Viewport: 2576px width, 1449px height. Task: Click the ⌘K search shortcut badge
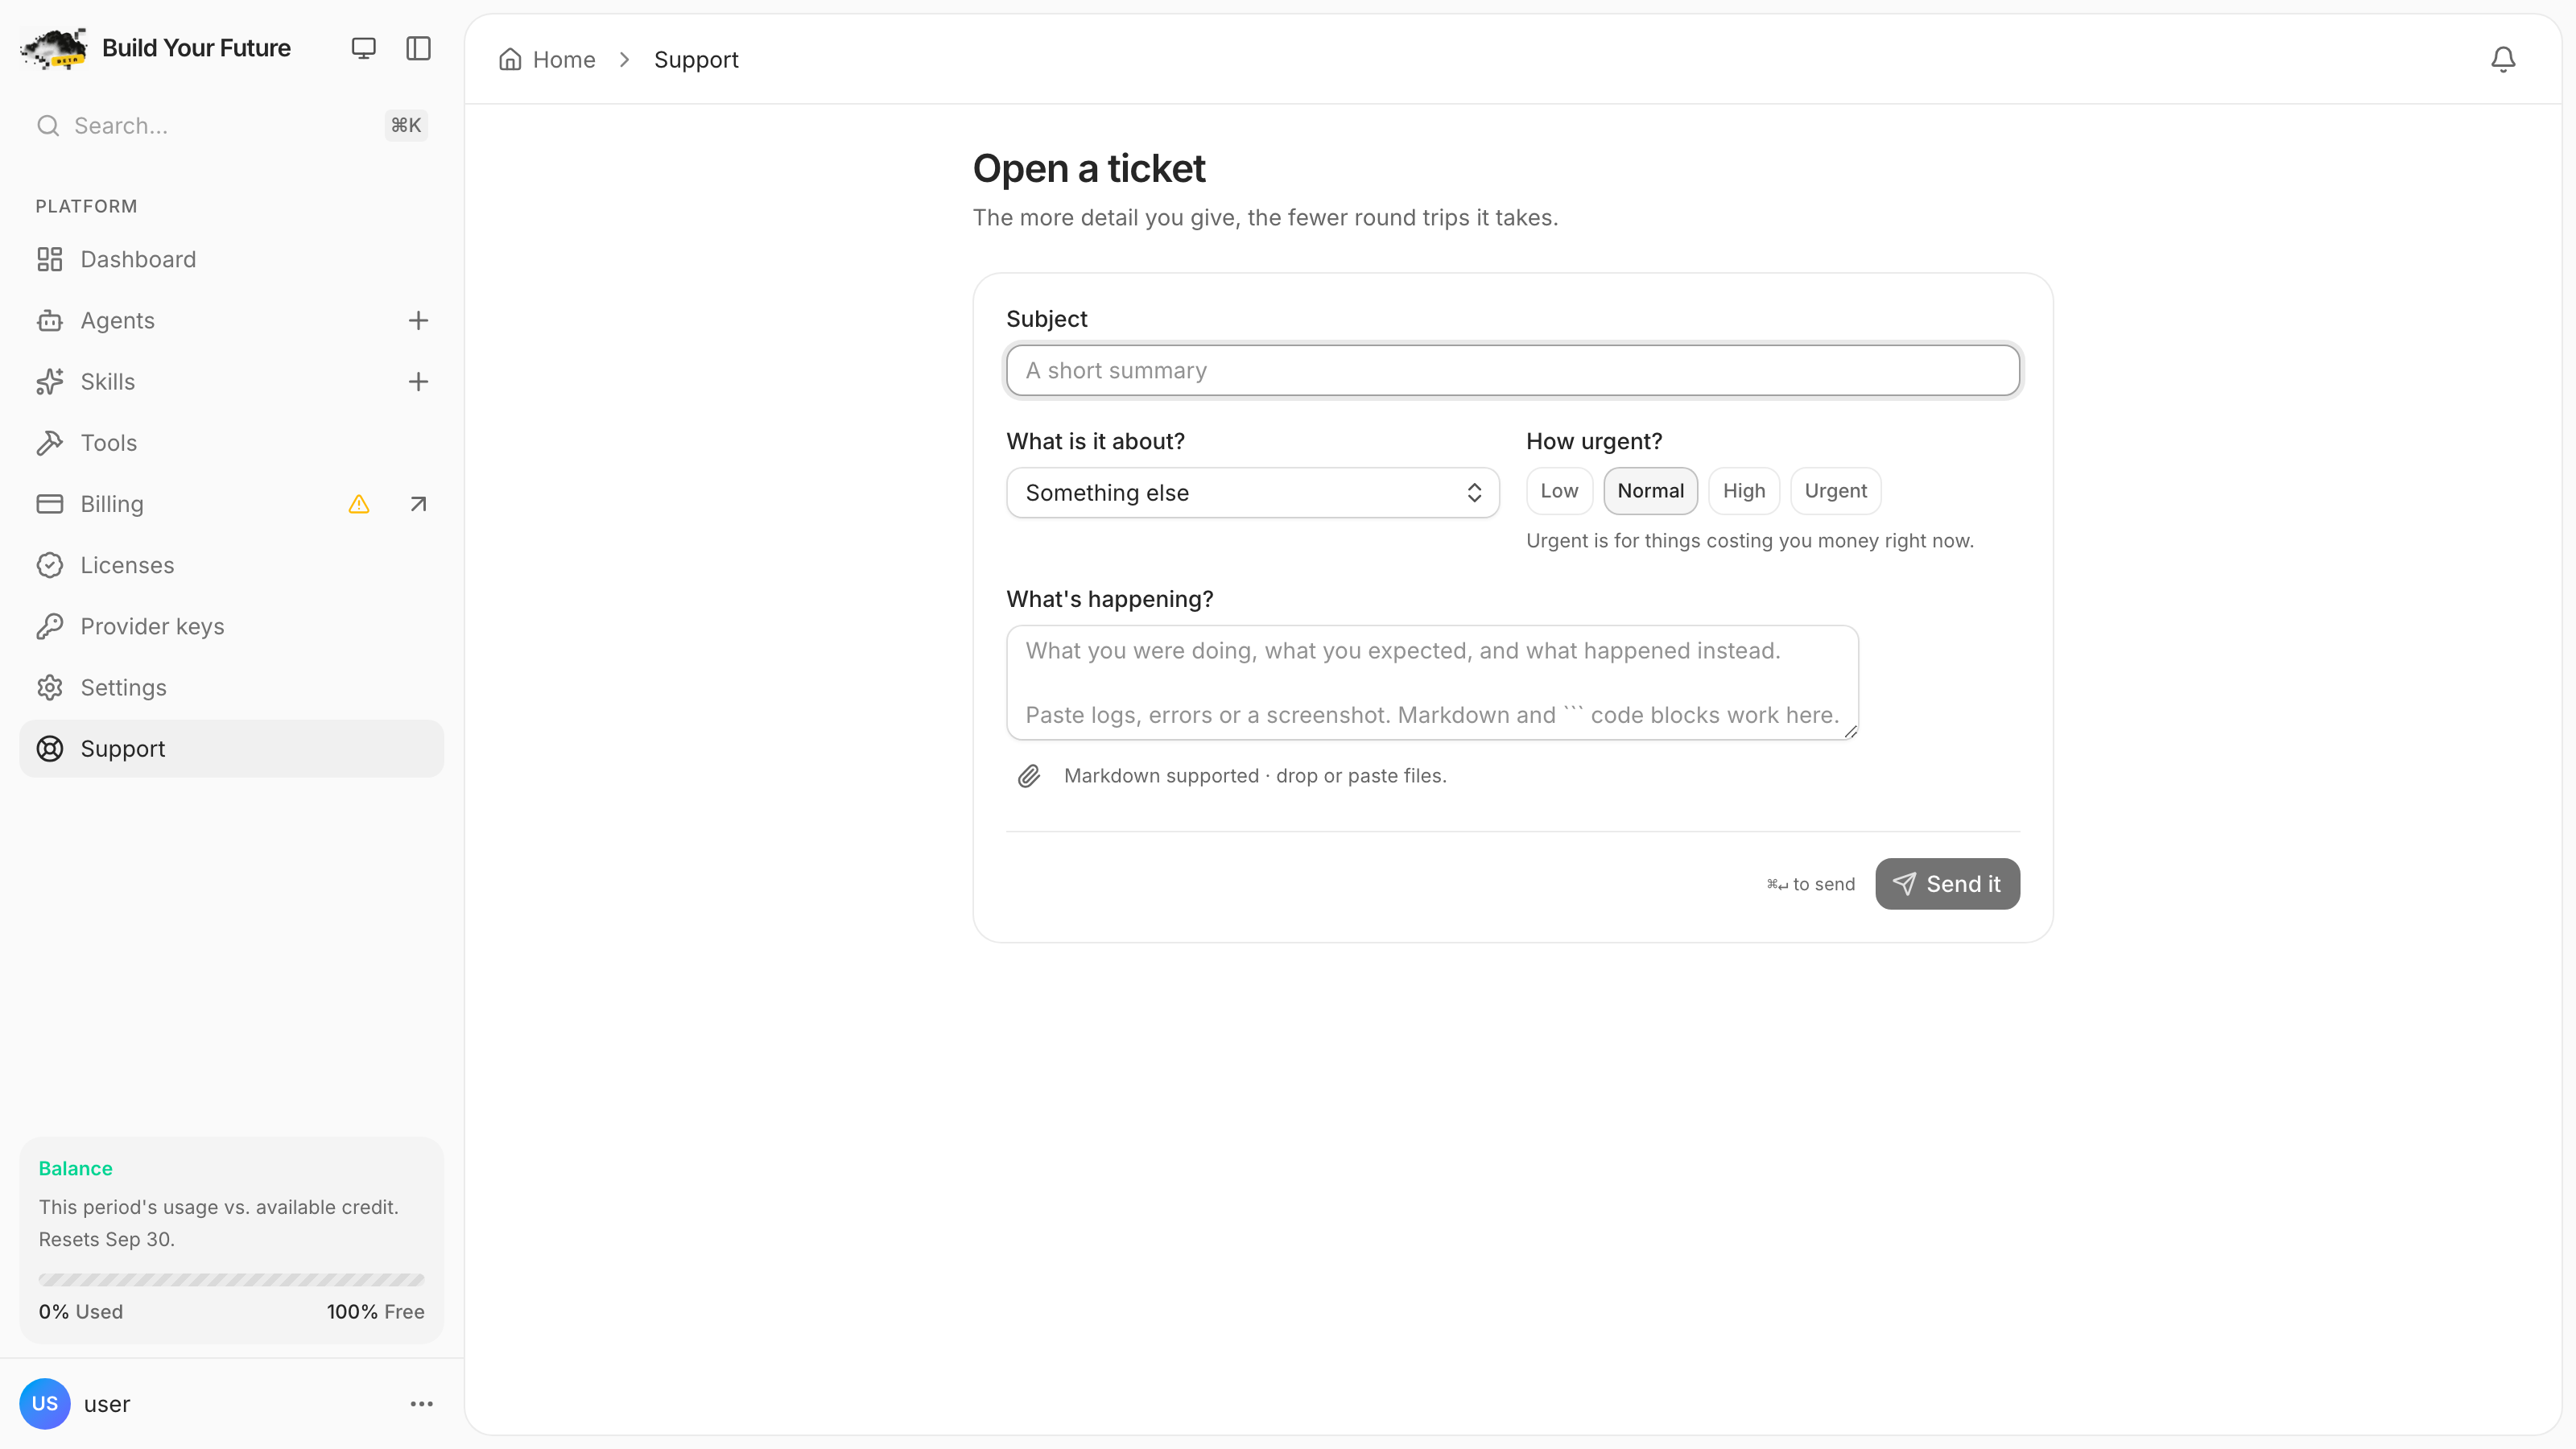click(x=406, y=126)
